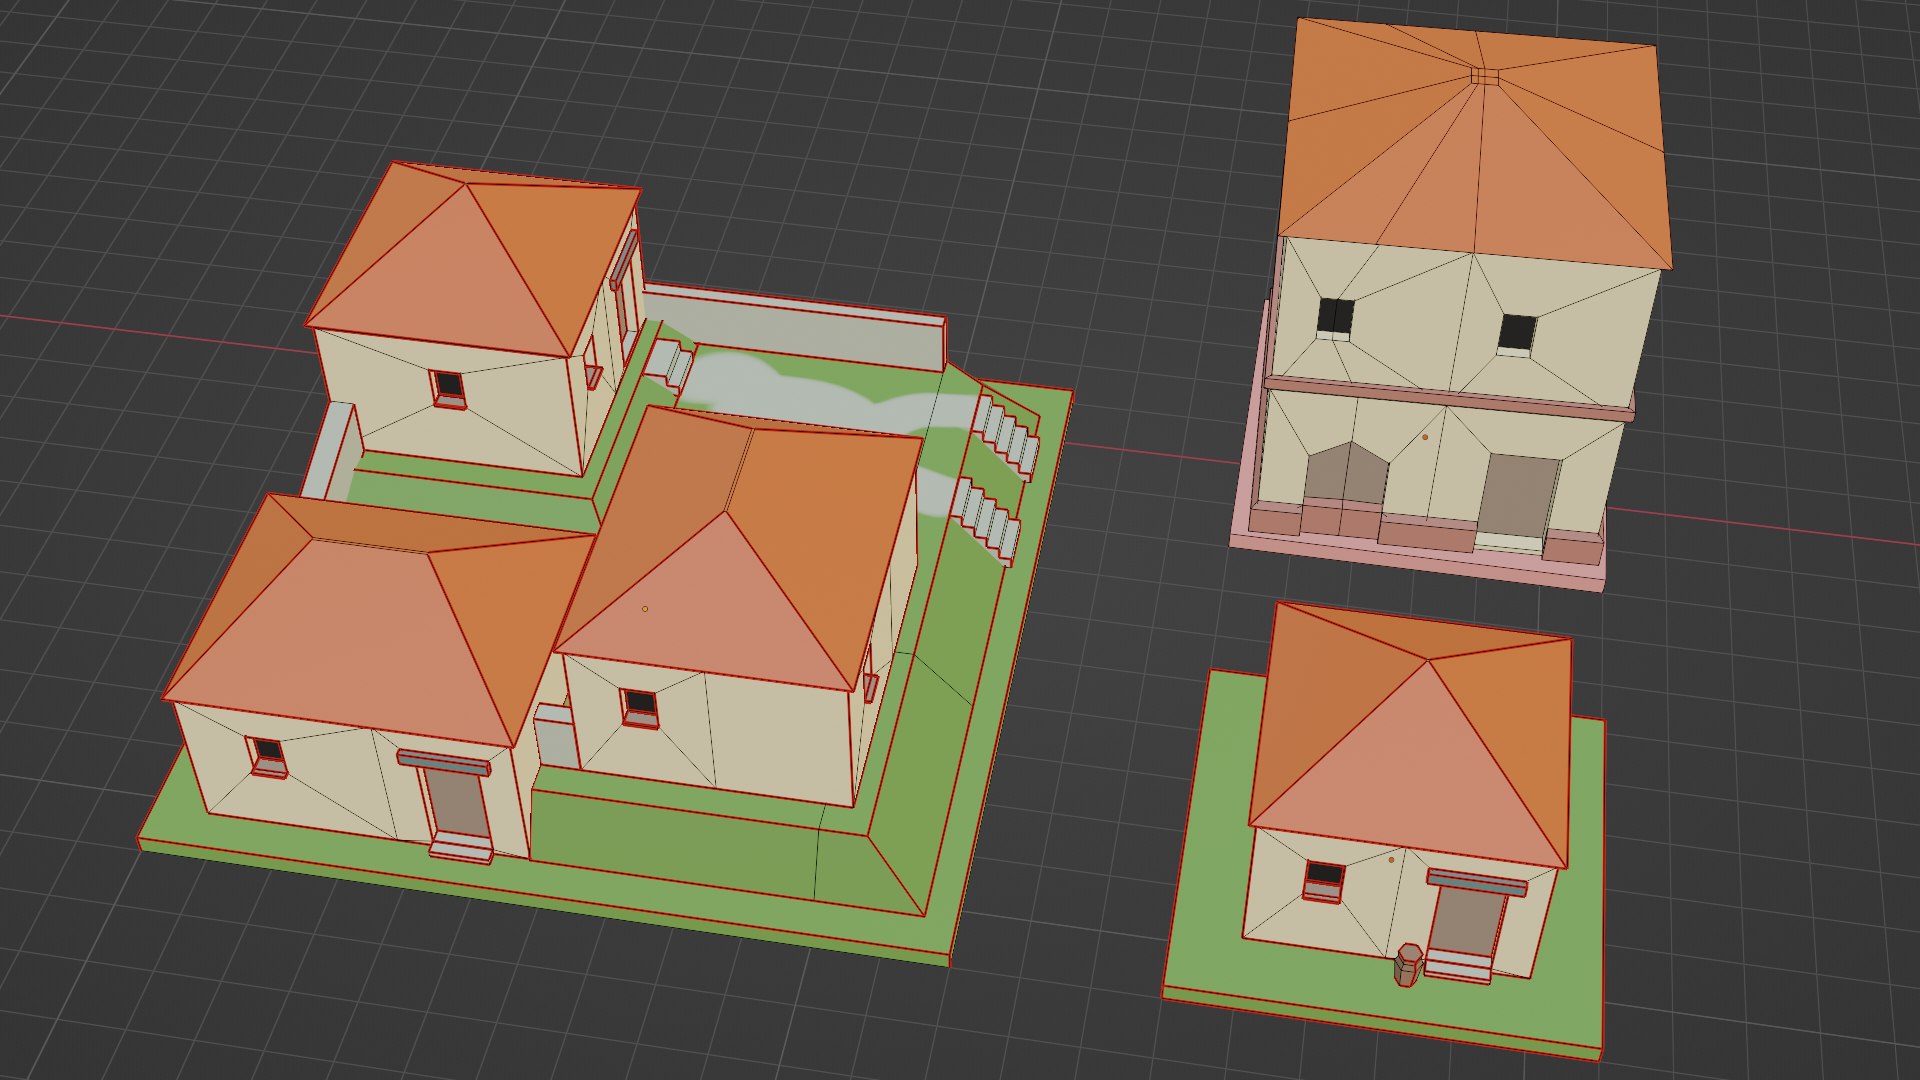Click the short steps beside the back-left house
Viewport: 1920px width, 1080px height.
(669, 364)
